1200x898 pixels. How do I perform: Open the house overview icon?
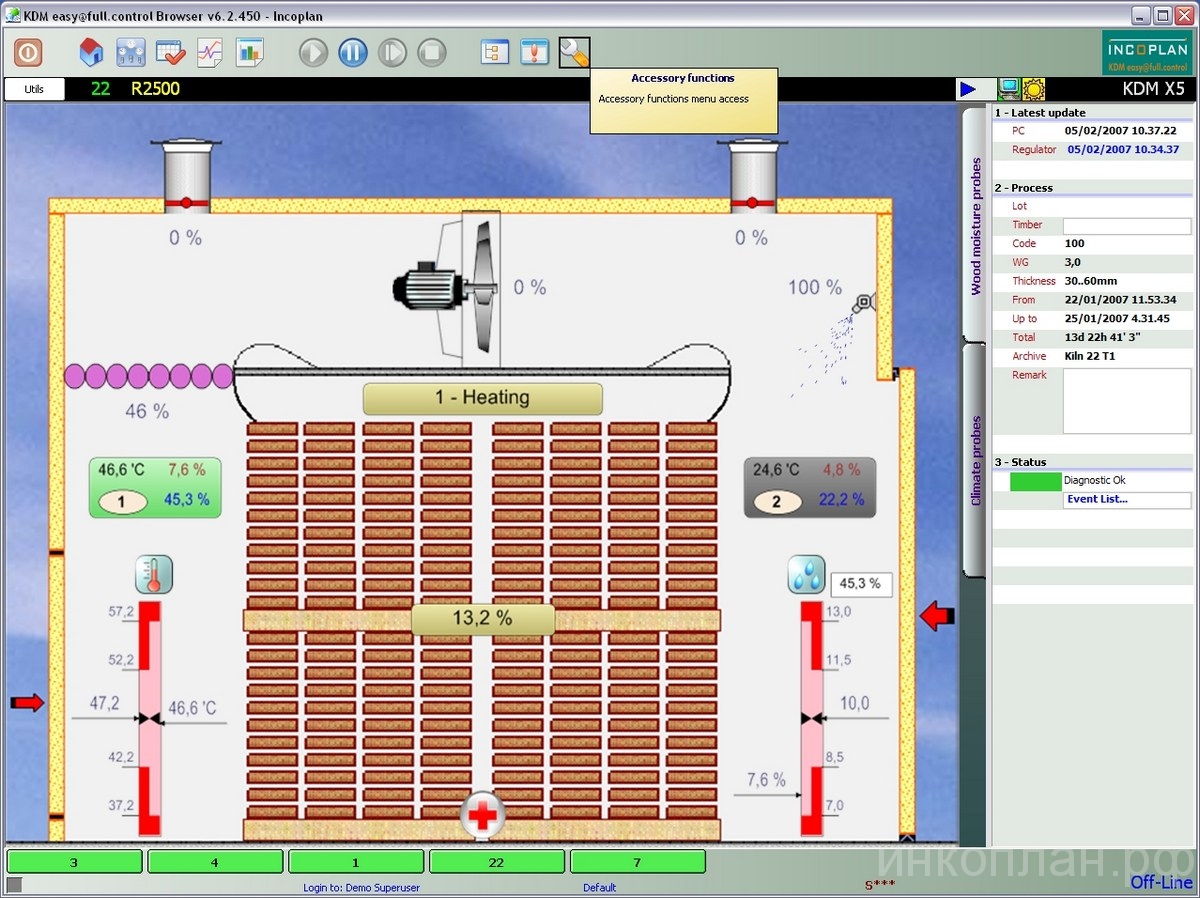point(92,52)
